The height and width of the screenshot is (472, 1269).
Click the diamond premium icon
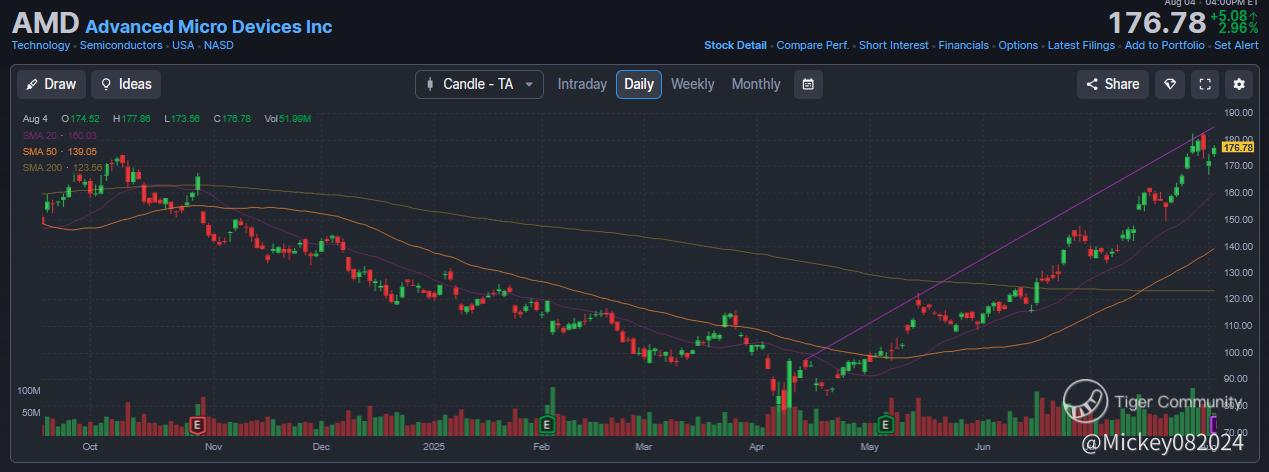(1168, 84)
